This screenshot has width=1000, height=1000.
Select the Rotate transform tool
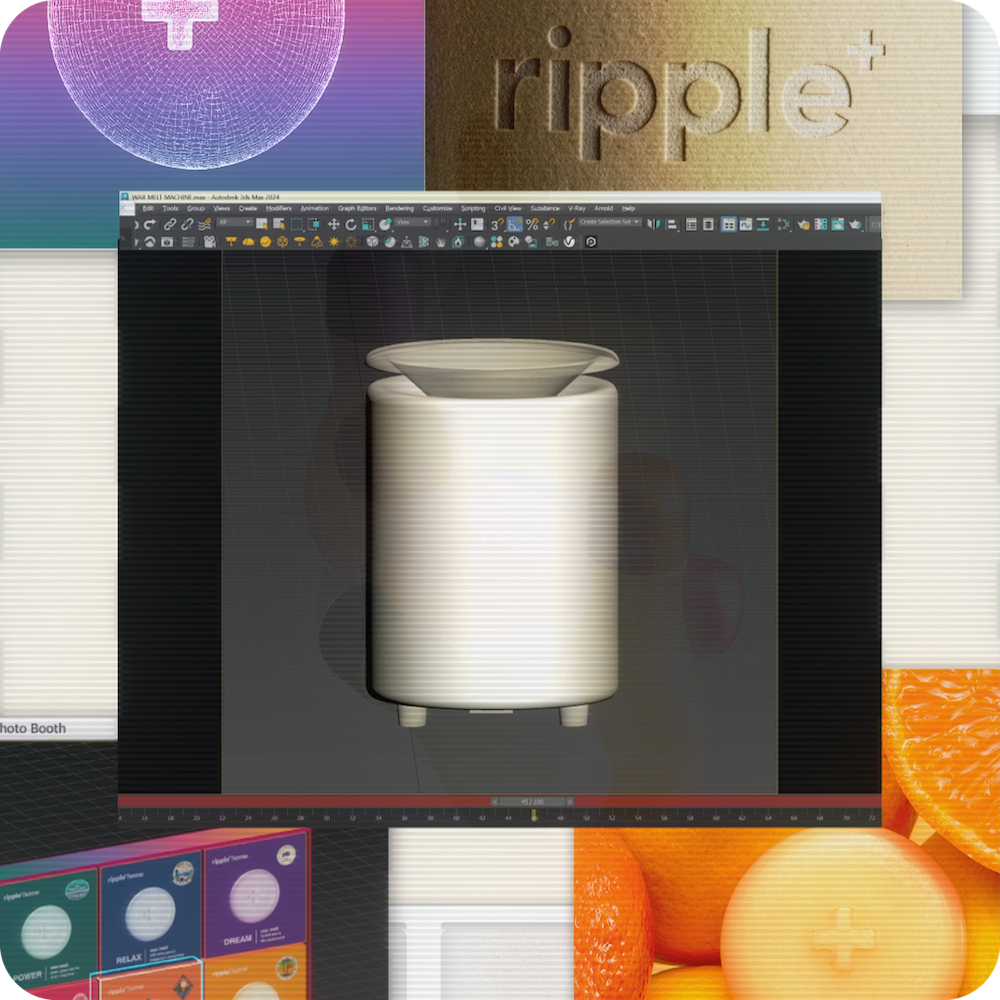coord(351,225)
